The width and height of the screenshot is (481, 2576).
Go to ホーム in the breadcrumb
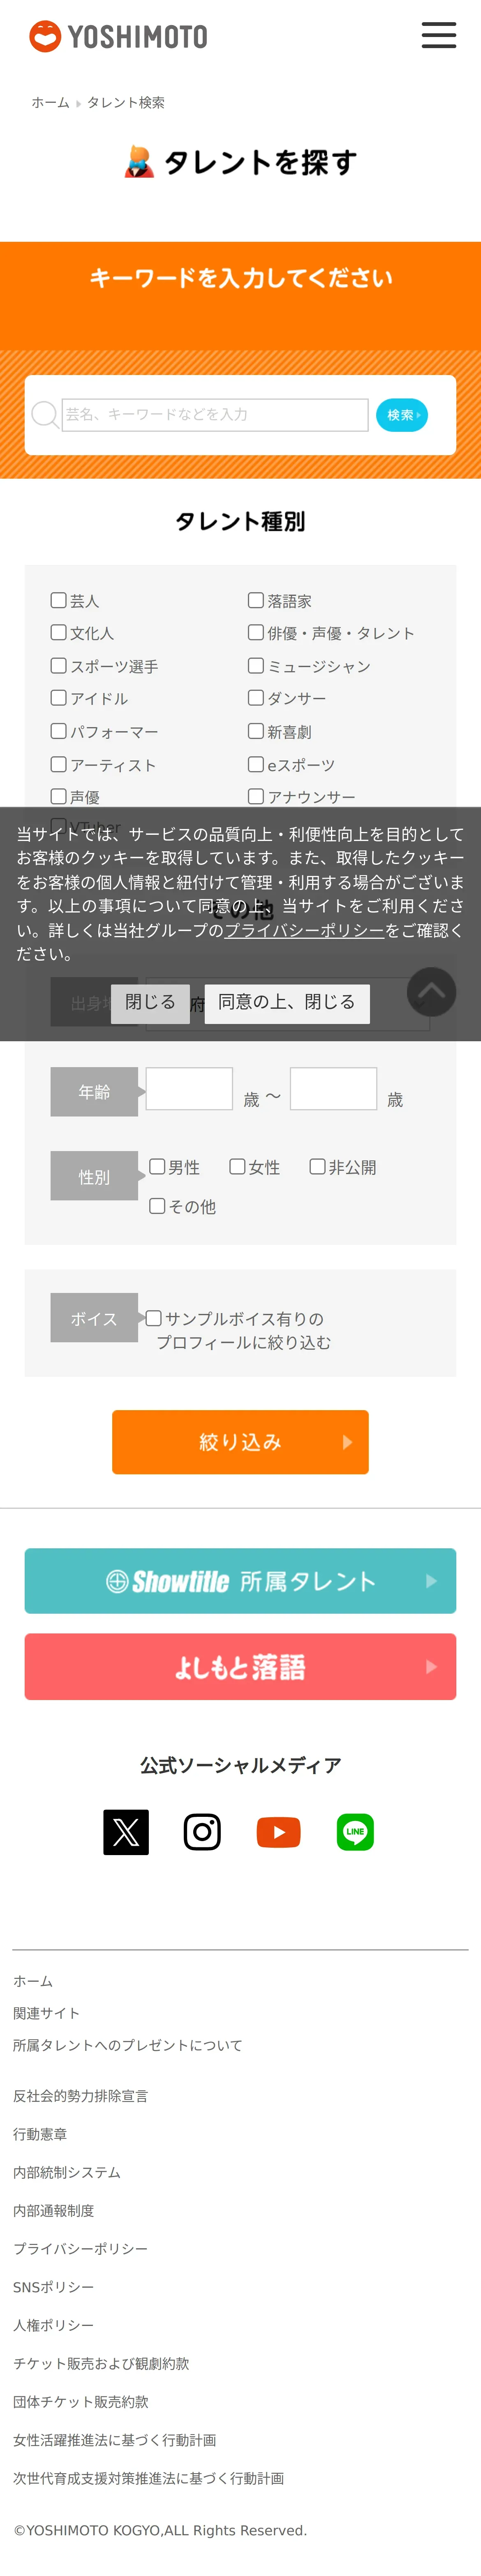point(50,103)
